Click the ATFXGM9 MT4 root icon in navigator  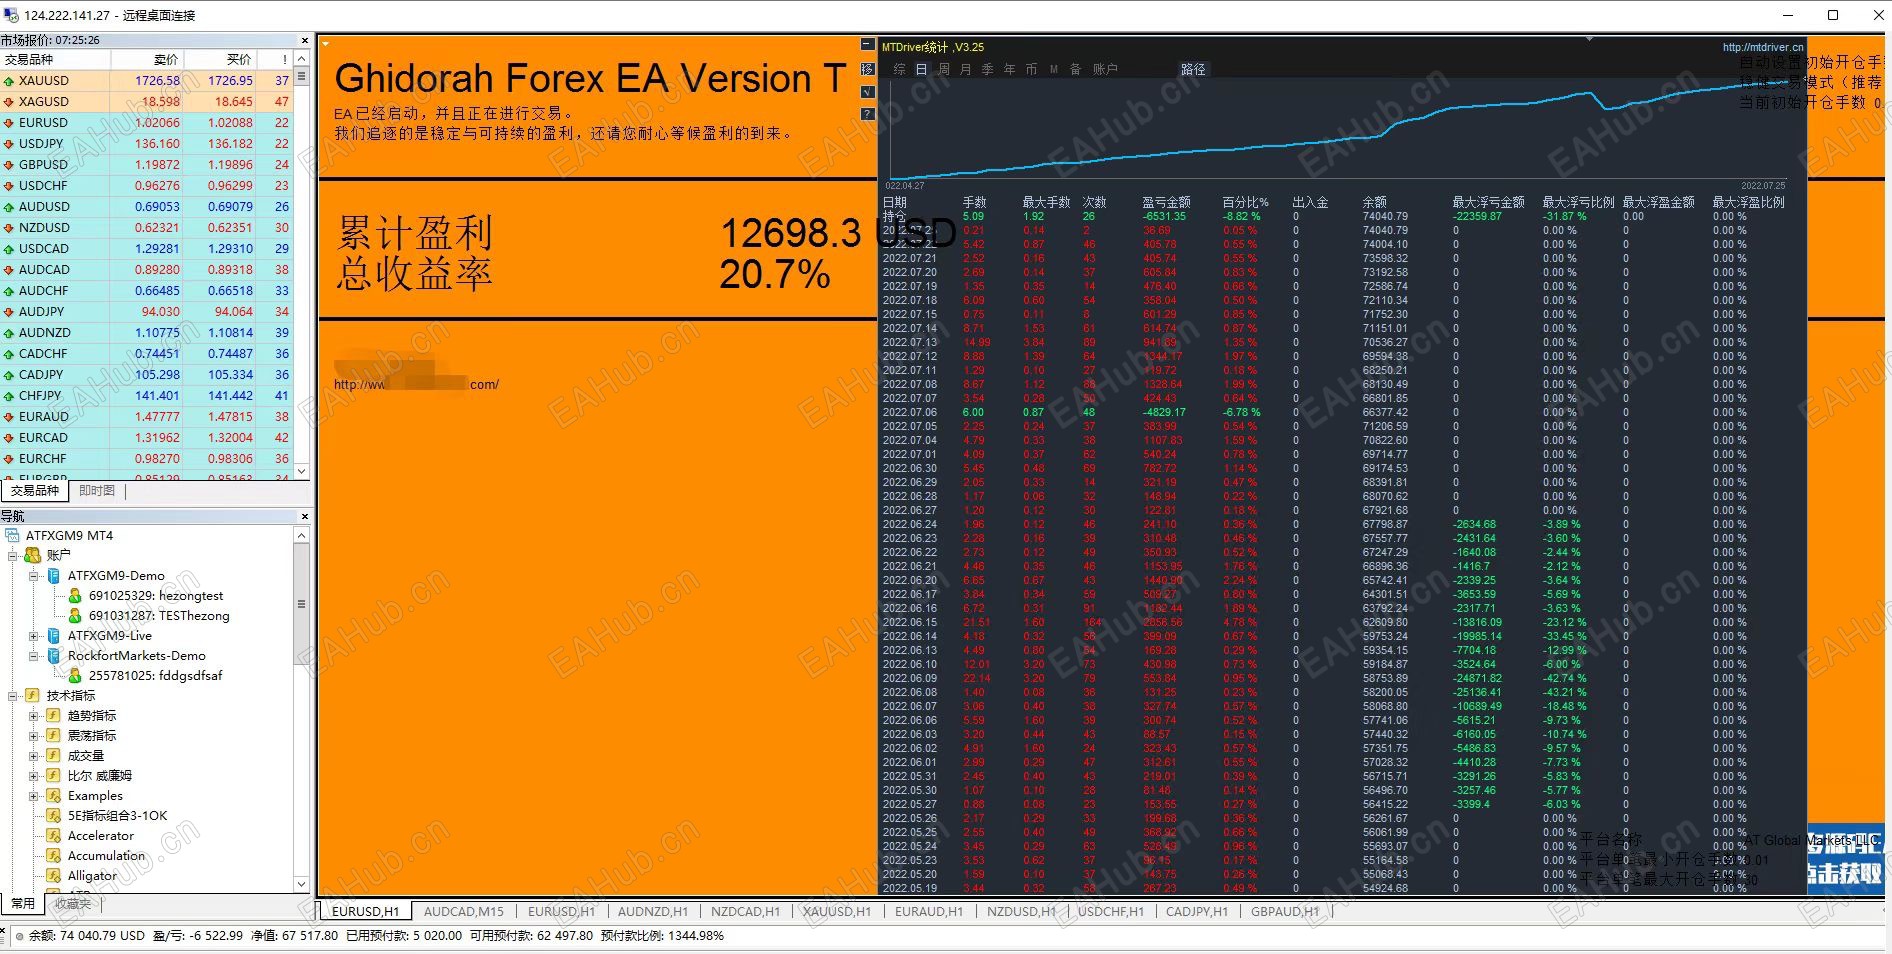[13, 536]
